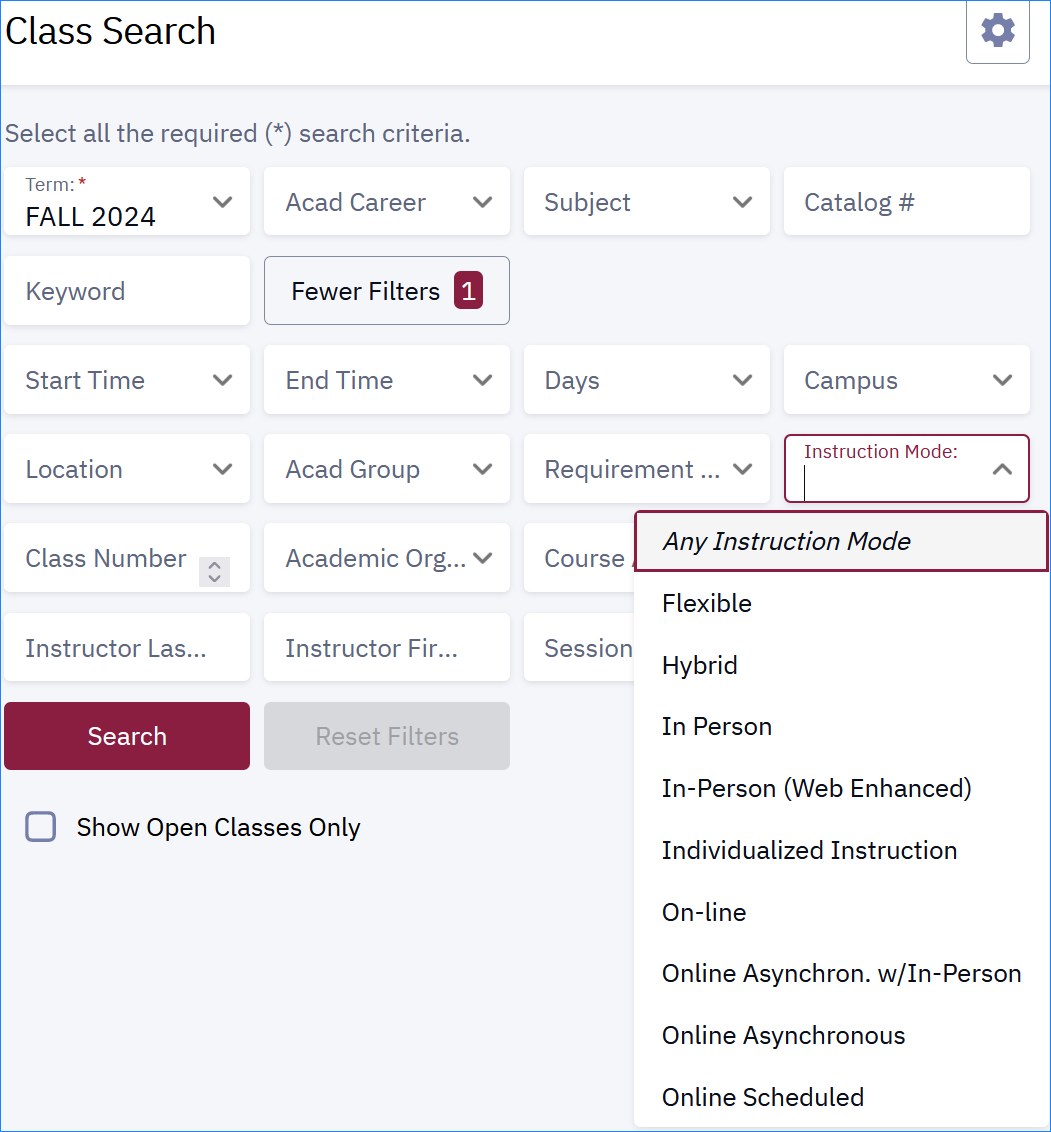Click the Days dropdown chevron
1051x1132 pixels.
[742, 380]
